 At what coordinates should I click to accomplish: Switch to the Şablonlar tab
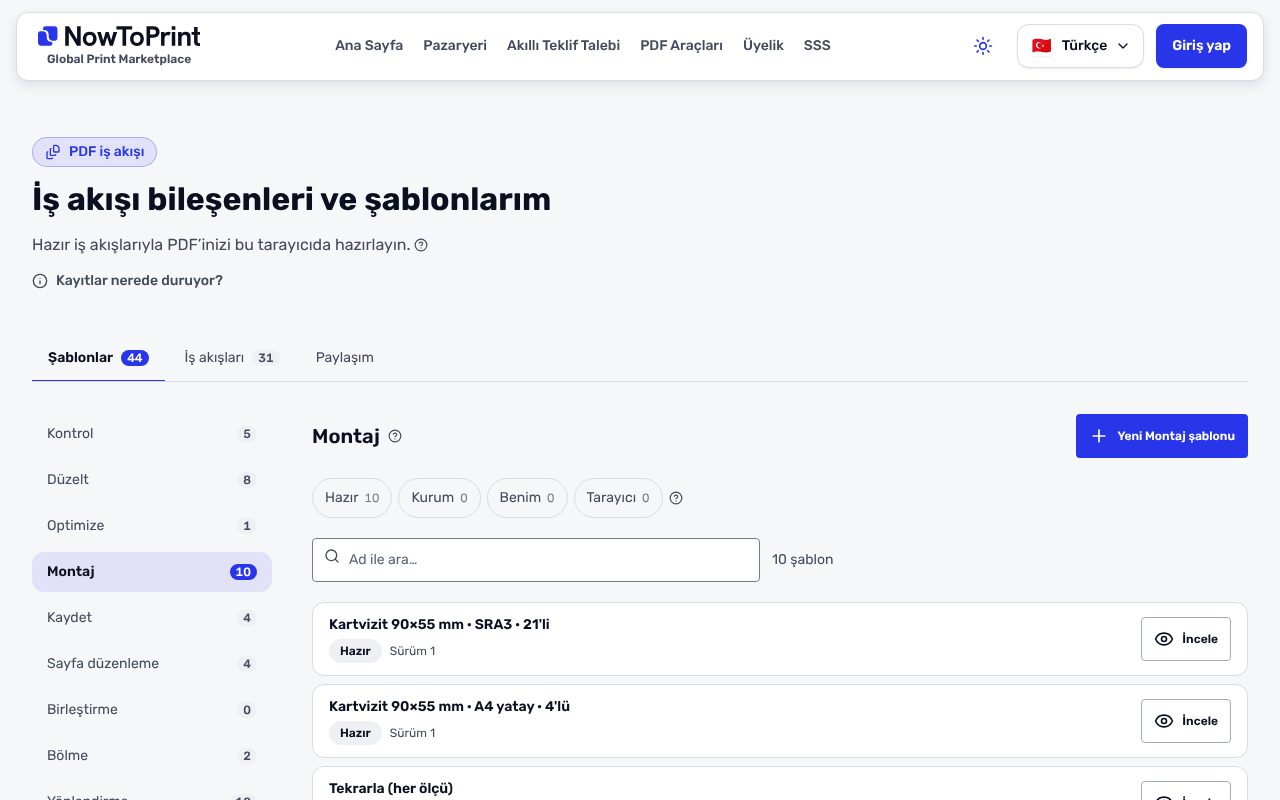[x=98, y=358]
